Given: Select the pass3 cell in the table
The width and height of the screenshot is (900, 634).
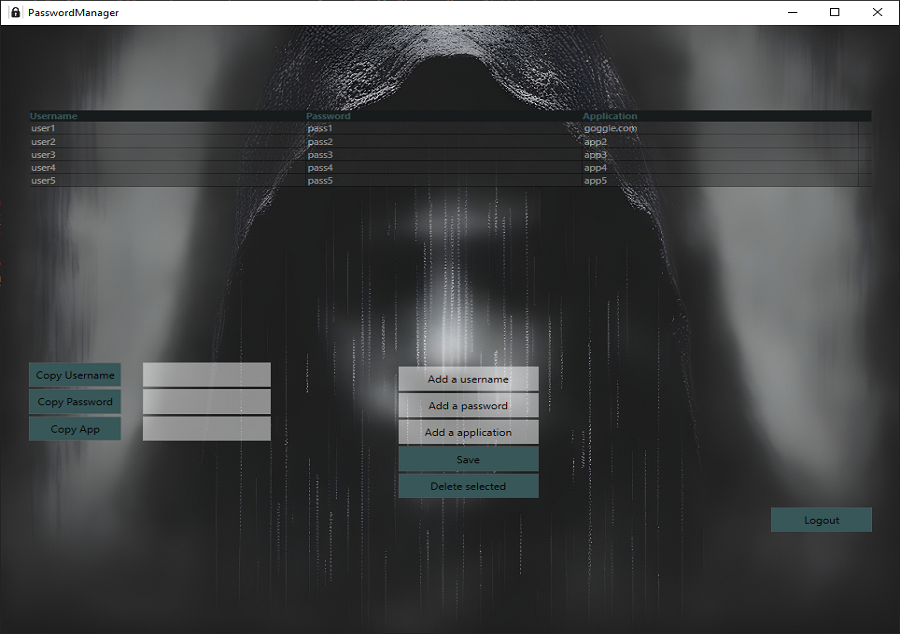Looking at the screenshot, I should 320,155.
